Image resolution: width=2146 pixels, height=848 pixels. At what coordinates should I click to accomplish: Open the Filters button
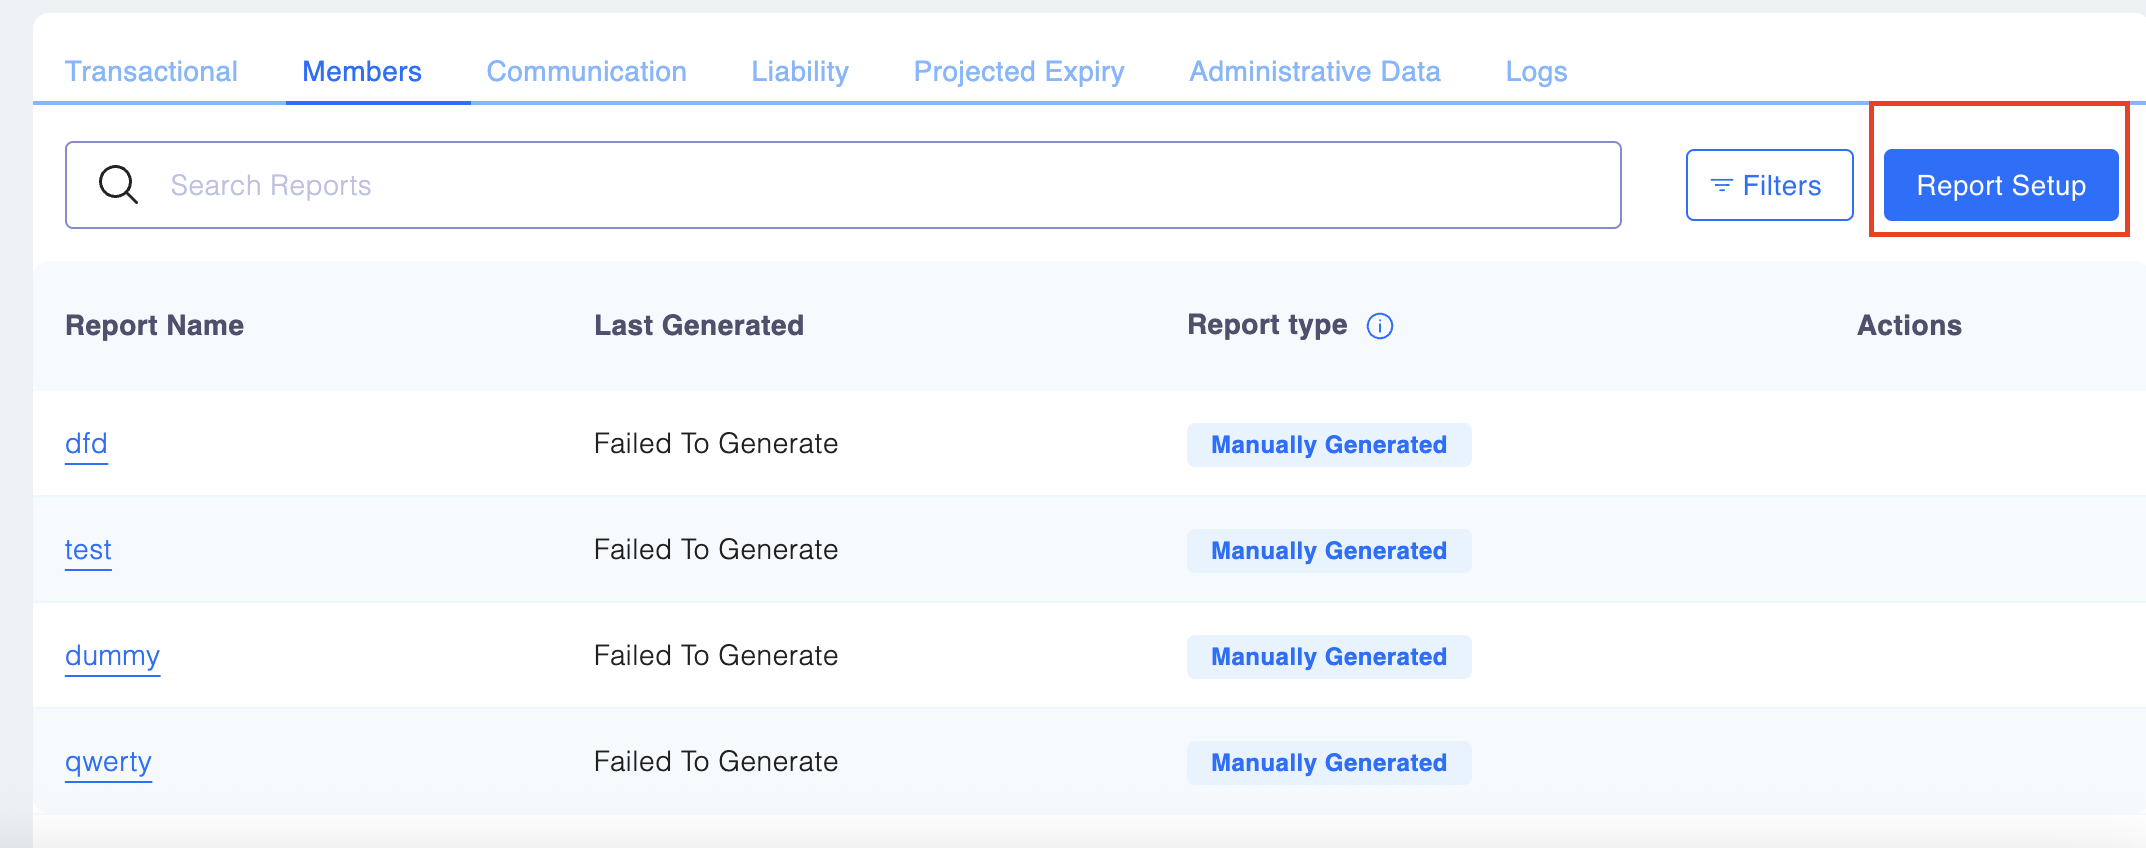(x=1769, y=185)
